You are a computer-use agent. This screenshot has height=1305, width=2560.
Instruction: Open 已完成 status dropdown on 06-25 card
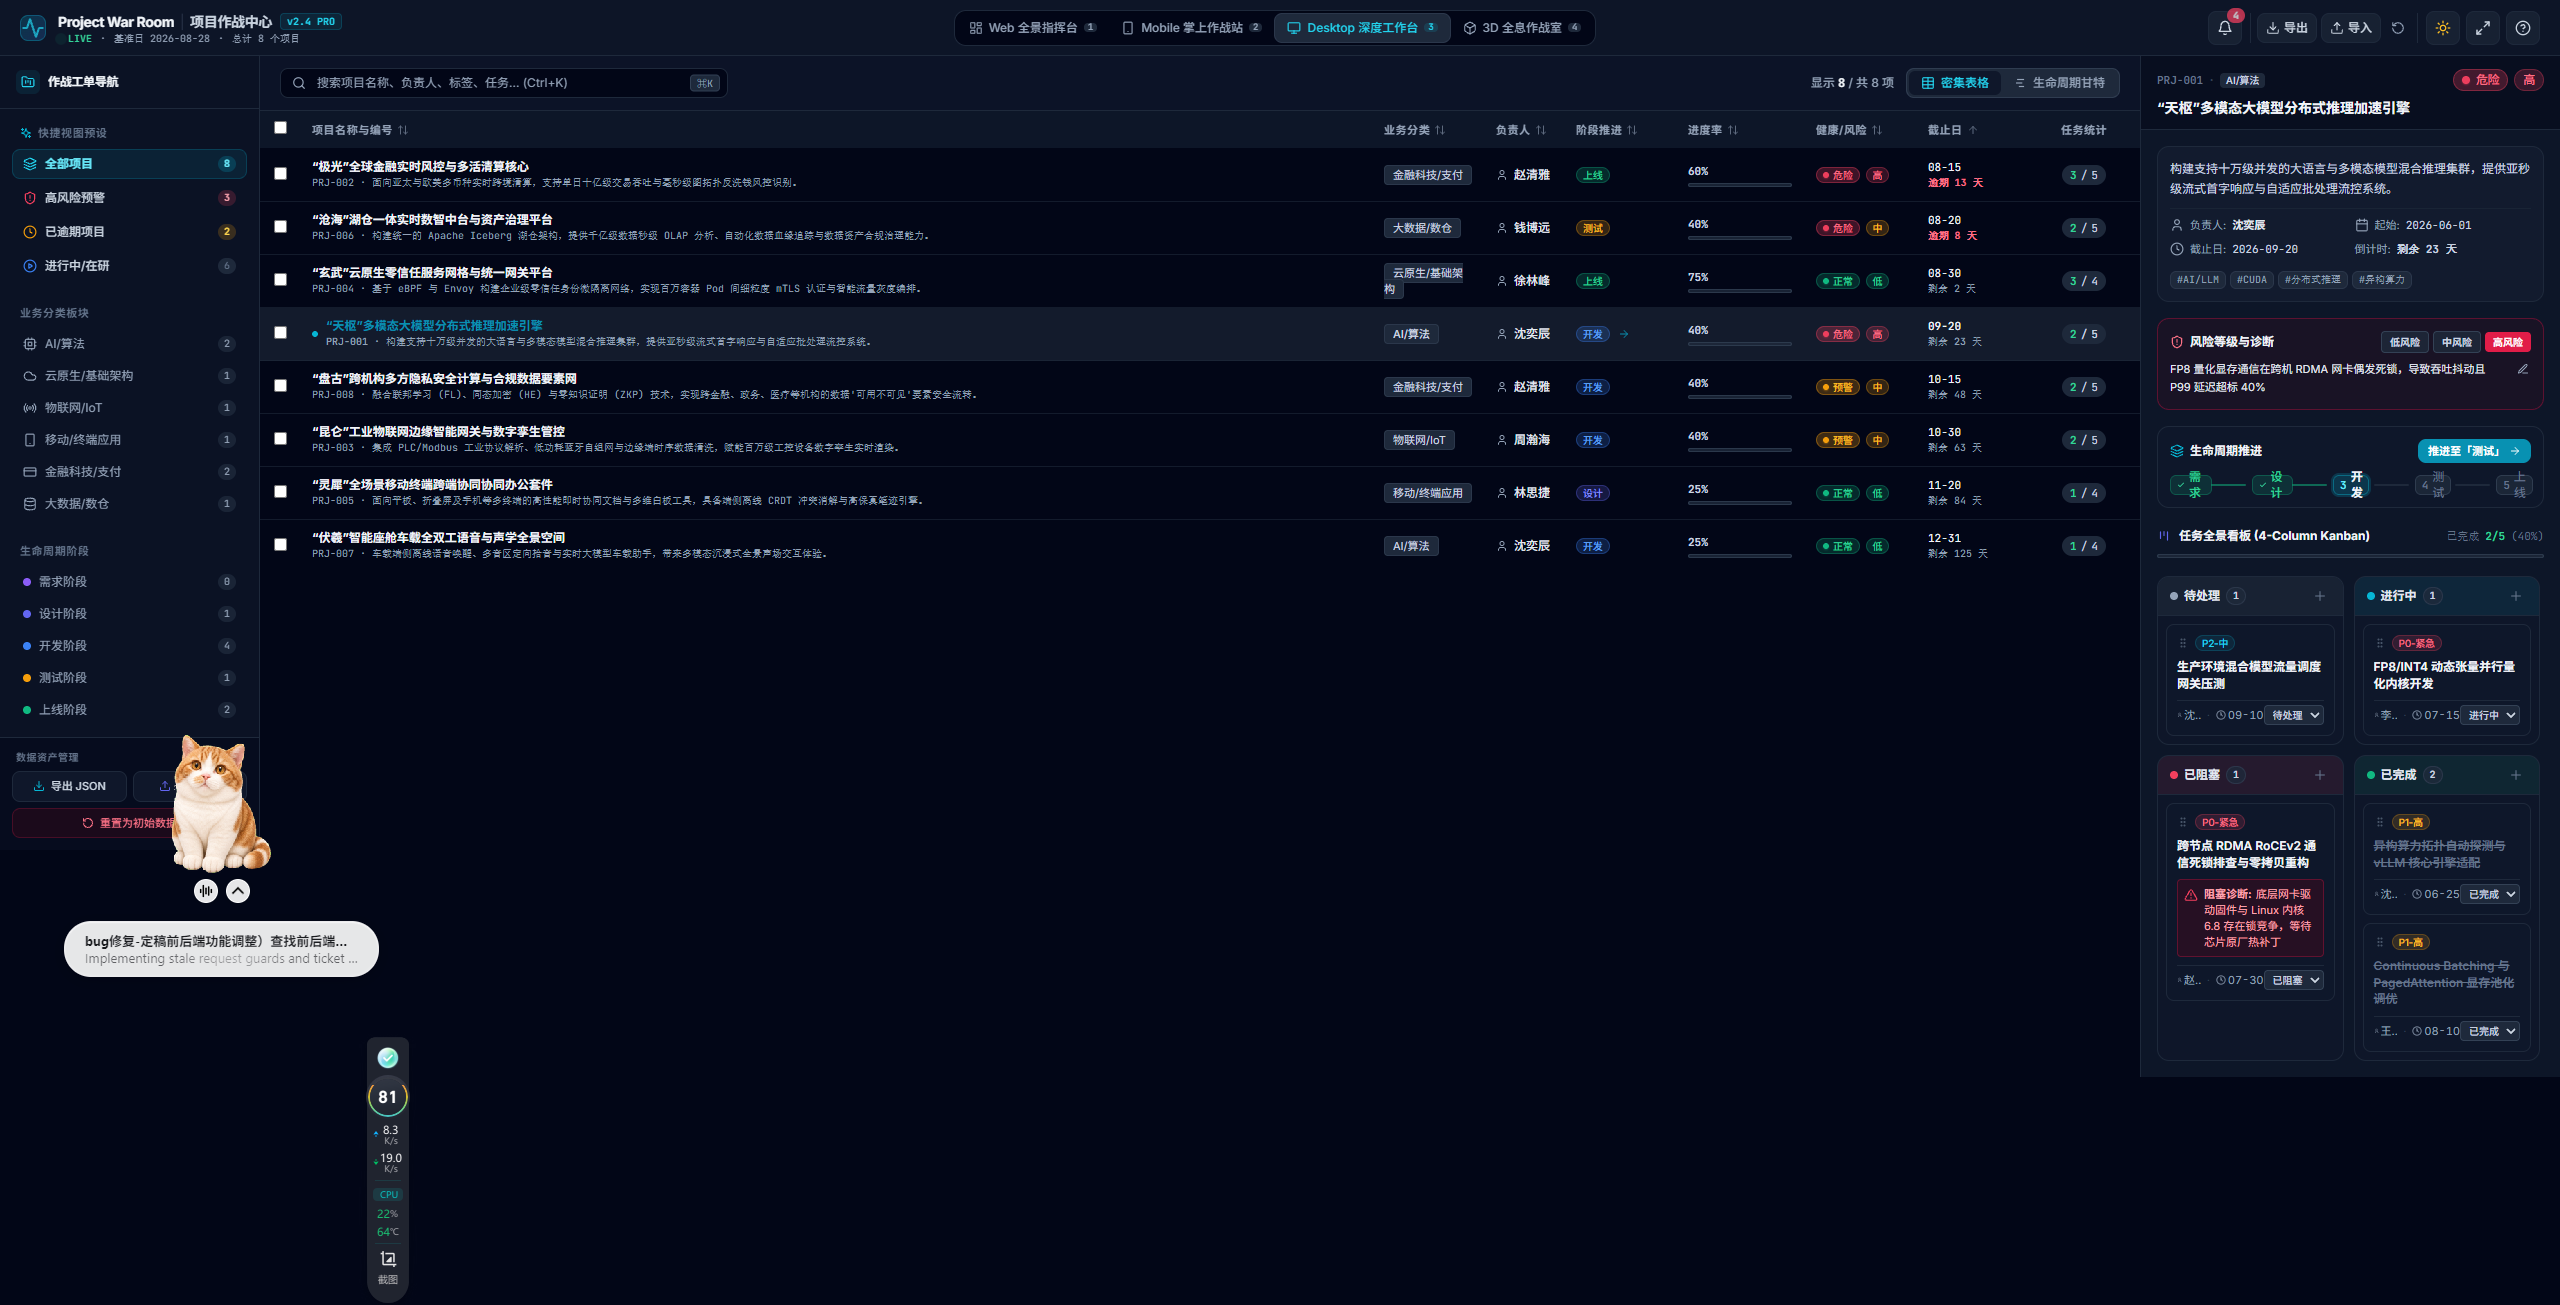coord(2490,894)
